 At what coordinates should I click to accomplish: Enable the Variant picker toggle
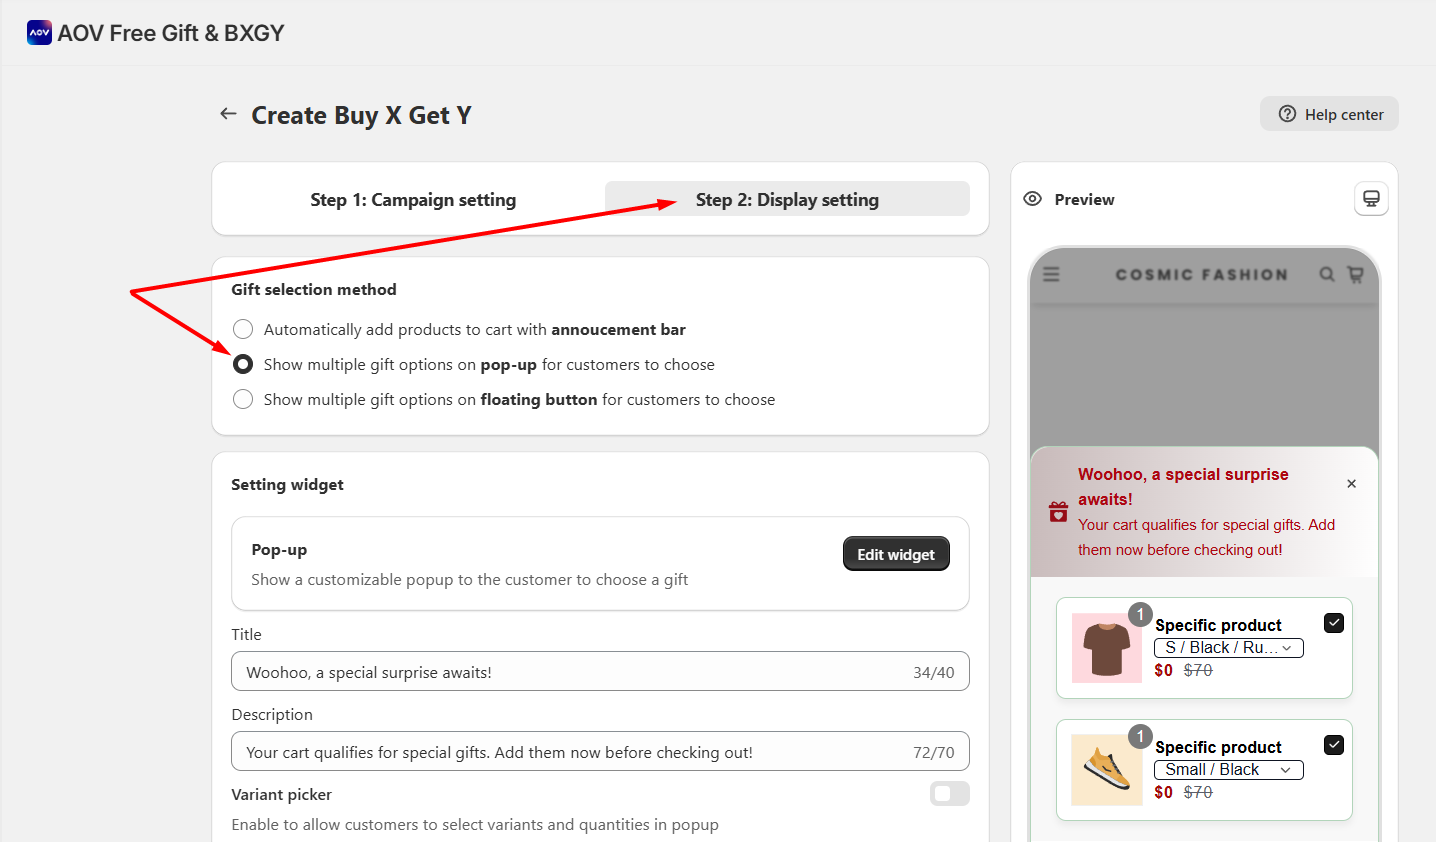pos(949,794)
